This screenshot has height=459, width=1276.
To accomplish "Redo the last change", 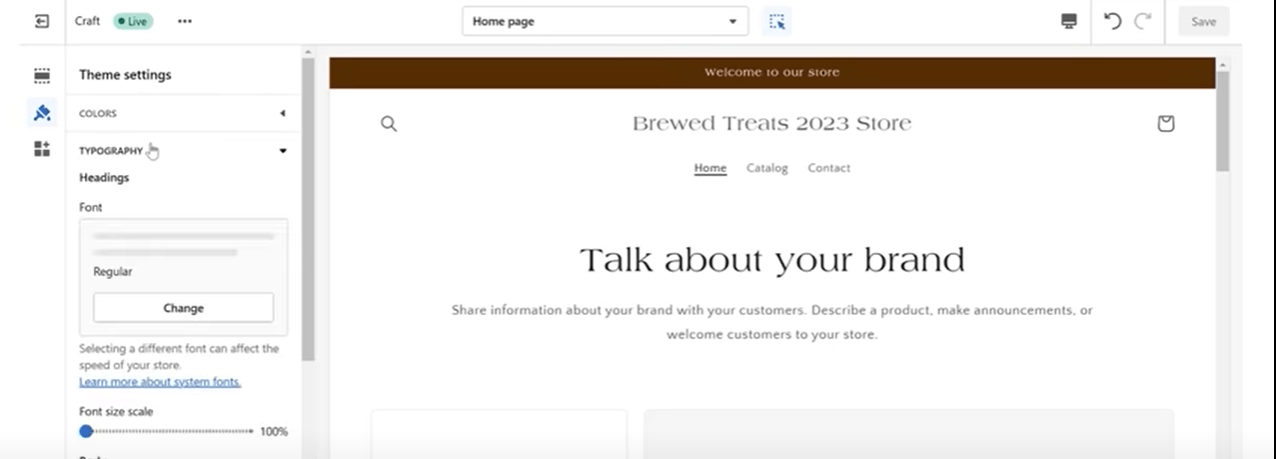I will point(1143,21).
